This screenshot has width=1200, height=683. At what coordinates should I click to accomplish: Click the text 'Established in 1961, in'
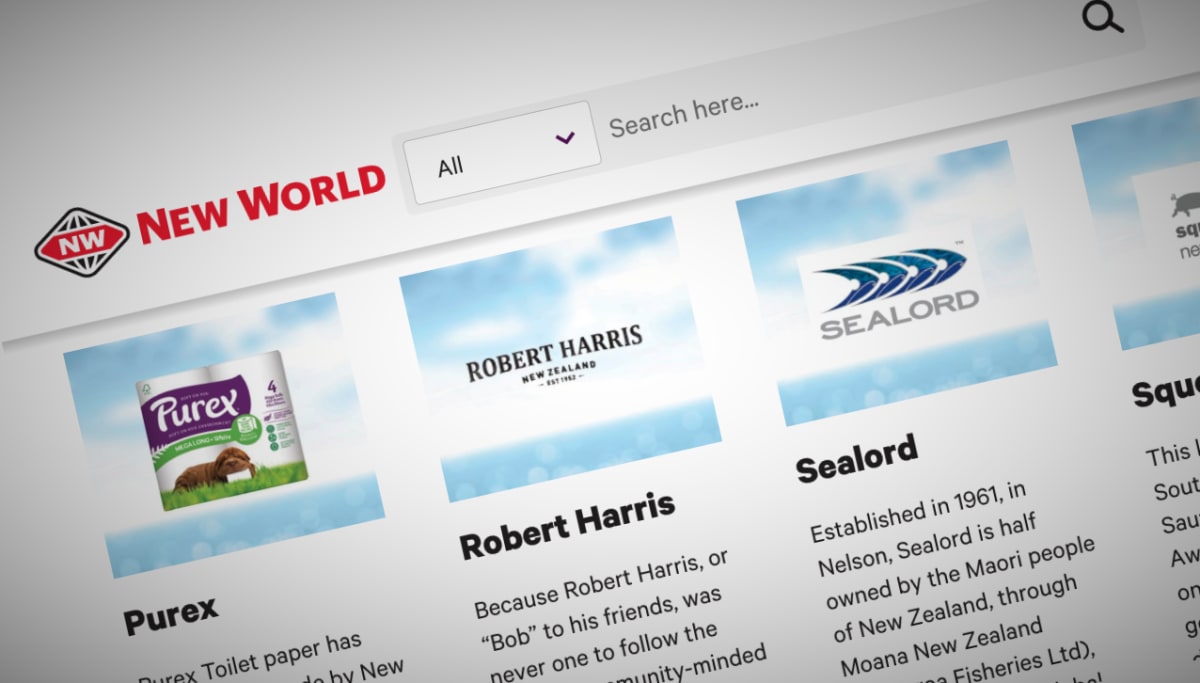point(919,513)
